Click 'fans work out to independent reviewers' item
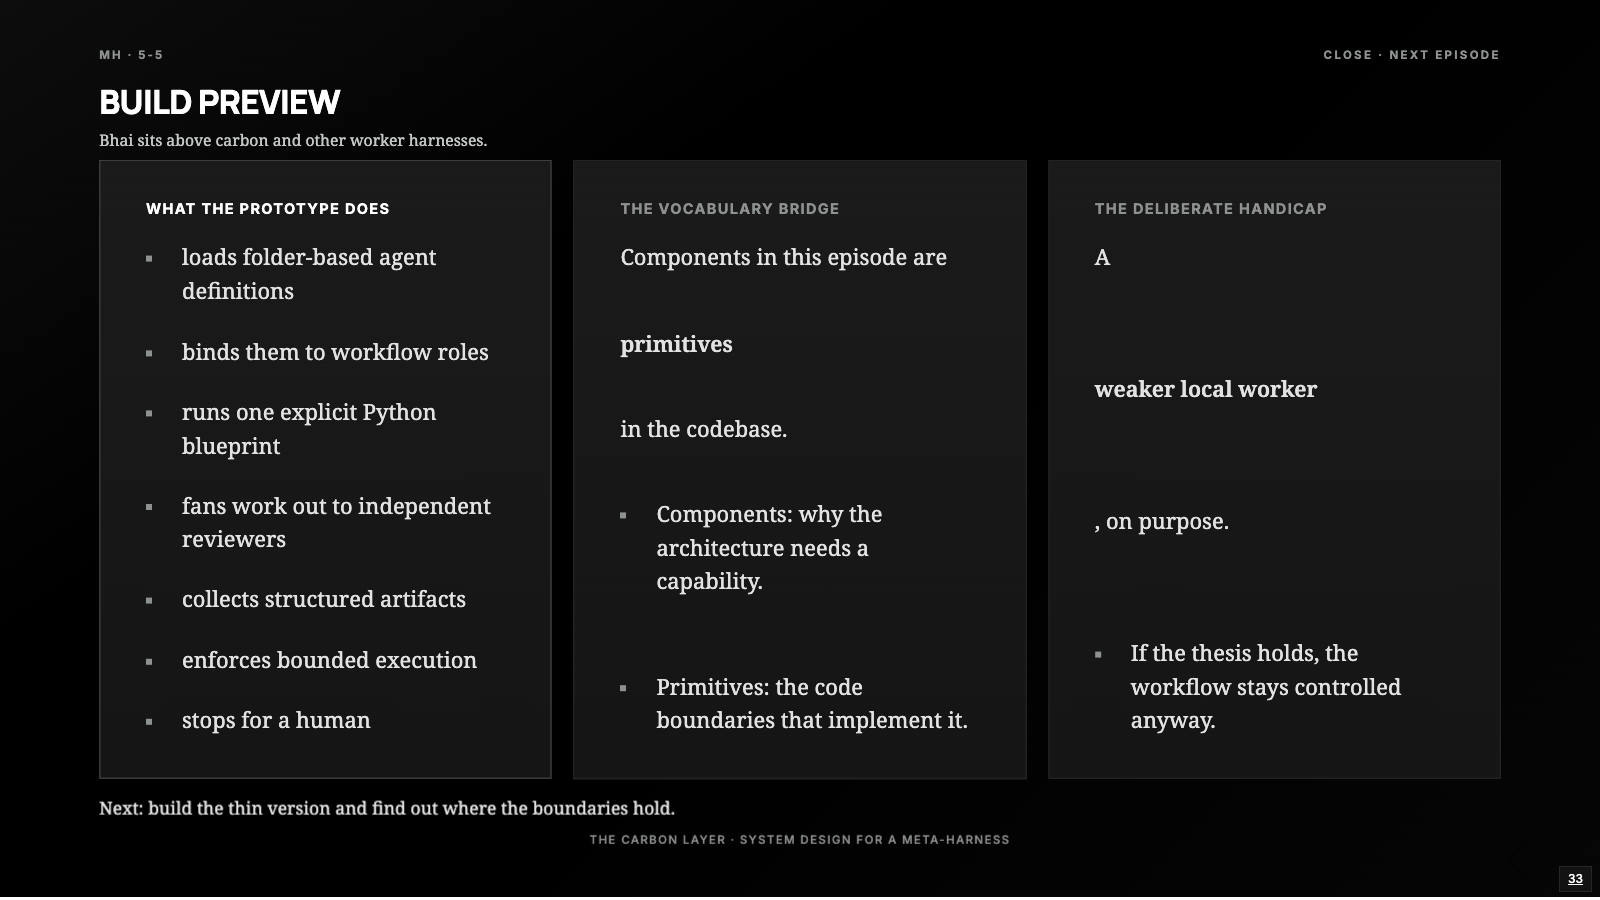Viewport: 1600px width, 900px height. click(336, 523)
